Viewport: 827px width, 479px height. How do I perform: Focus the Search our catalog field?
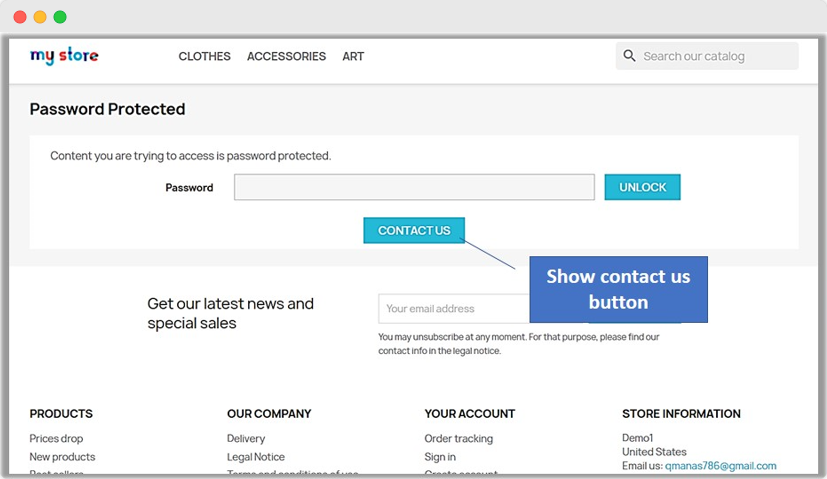tap(715, 57)
